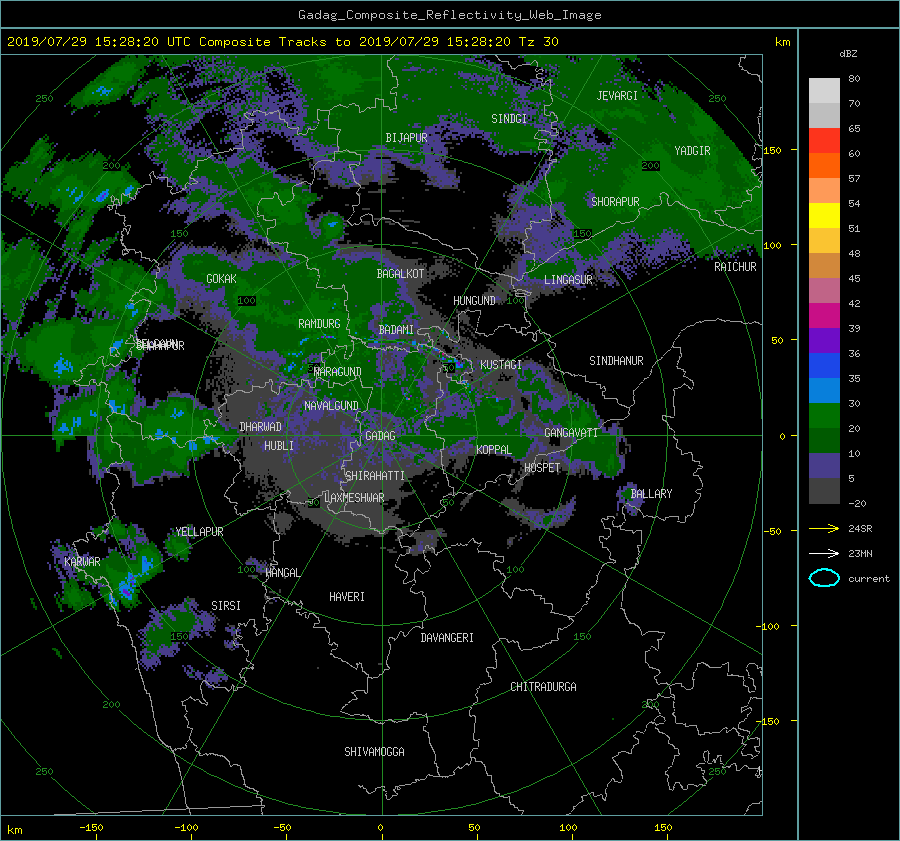Image resolution: width=900 pixels, height=841 pixels.
Task: Click the HOSPET city label
Action: 542,468
